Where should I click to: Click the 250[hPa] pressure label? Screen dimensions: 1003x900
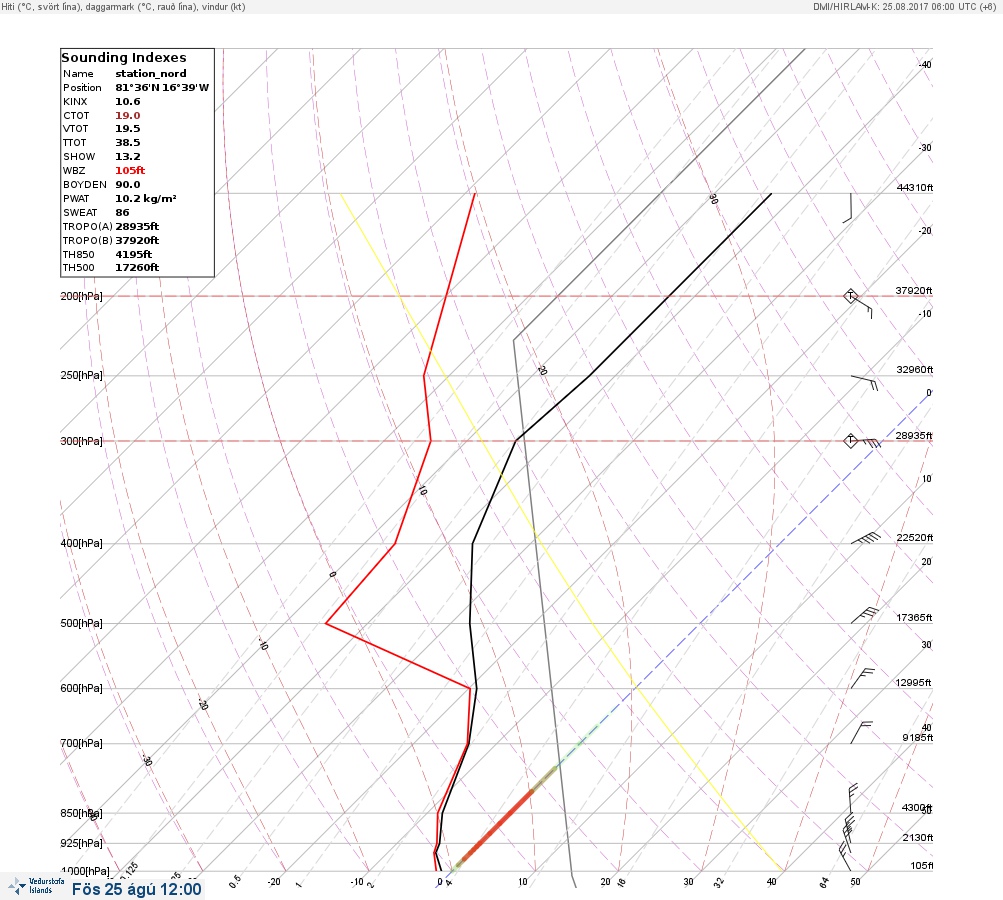click(81, 375)
